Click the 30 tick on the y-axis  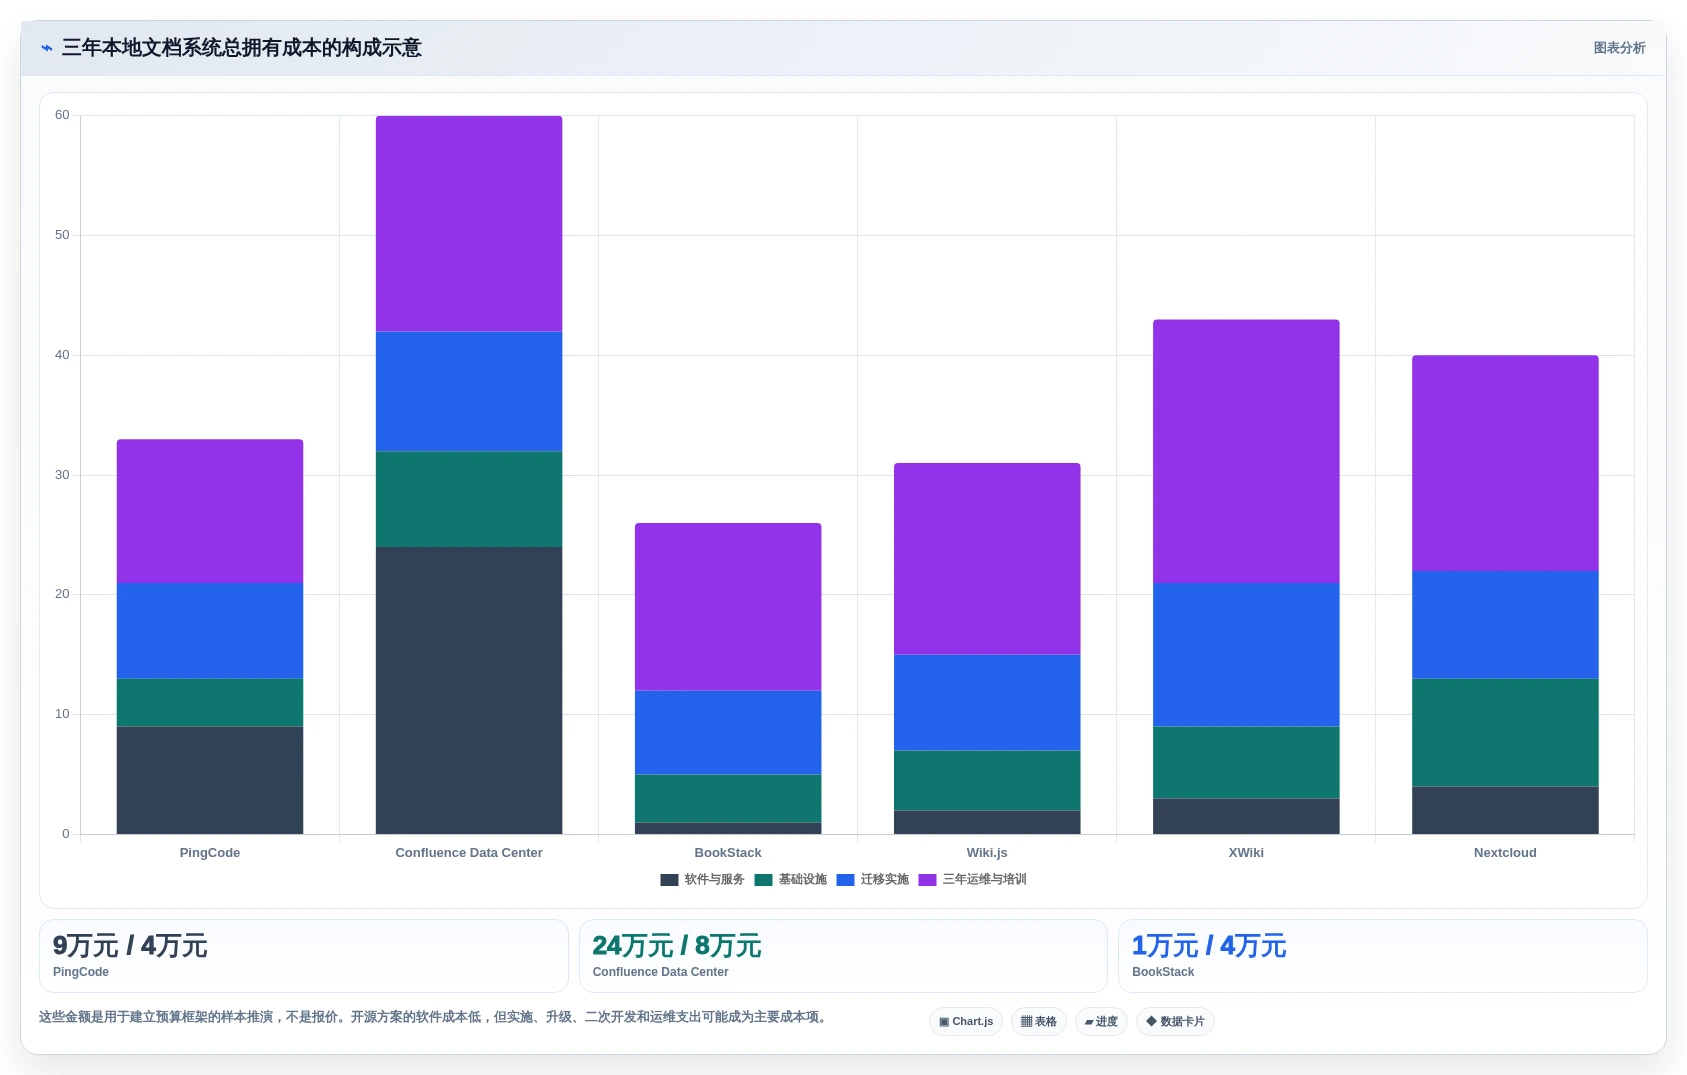pos(62,475)
